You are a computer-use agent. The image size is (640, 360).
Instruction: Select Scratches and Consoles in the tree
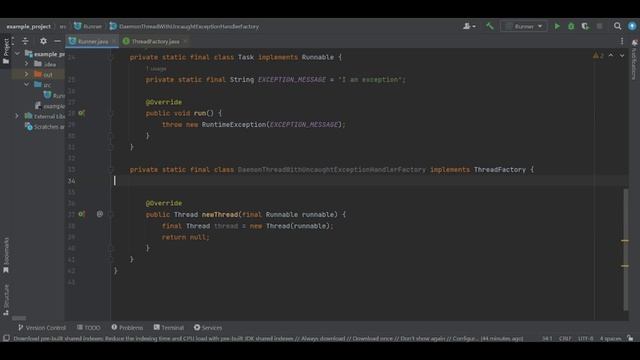44,127
